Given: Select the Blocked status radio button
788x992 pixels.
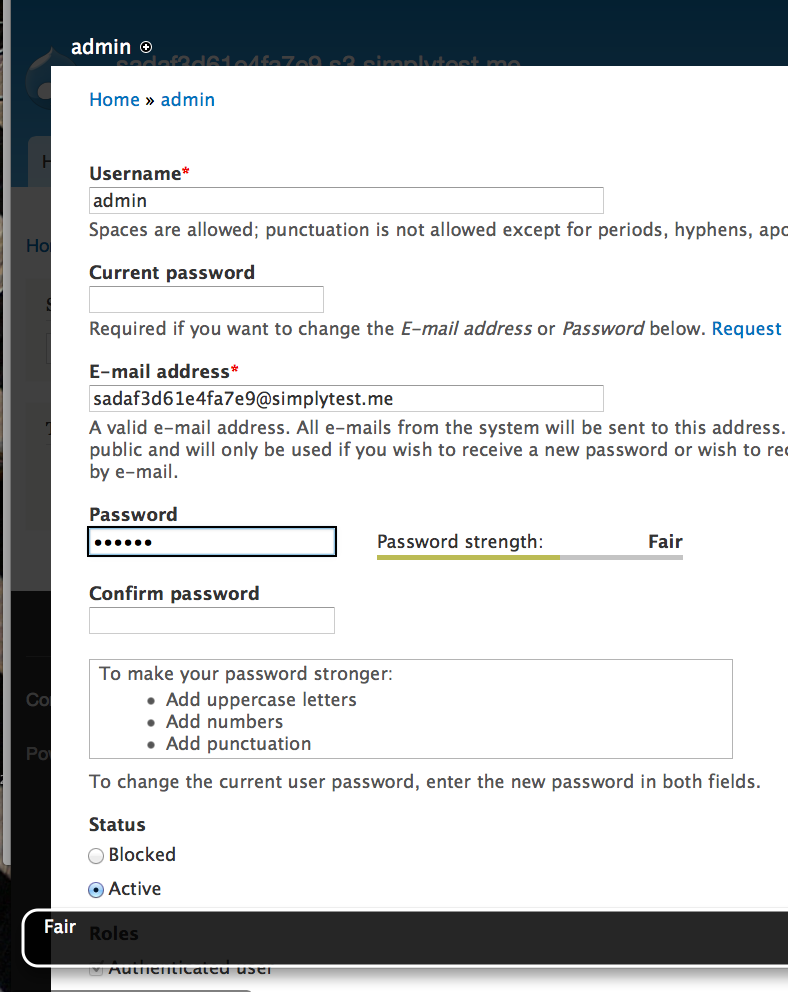Looking at the screenshot, I should coord(96,855).
